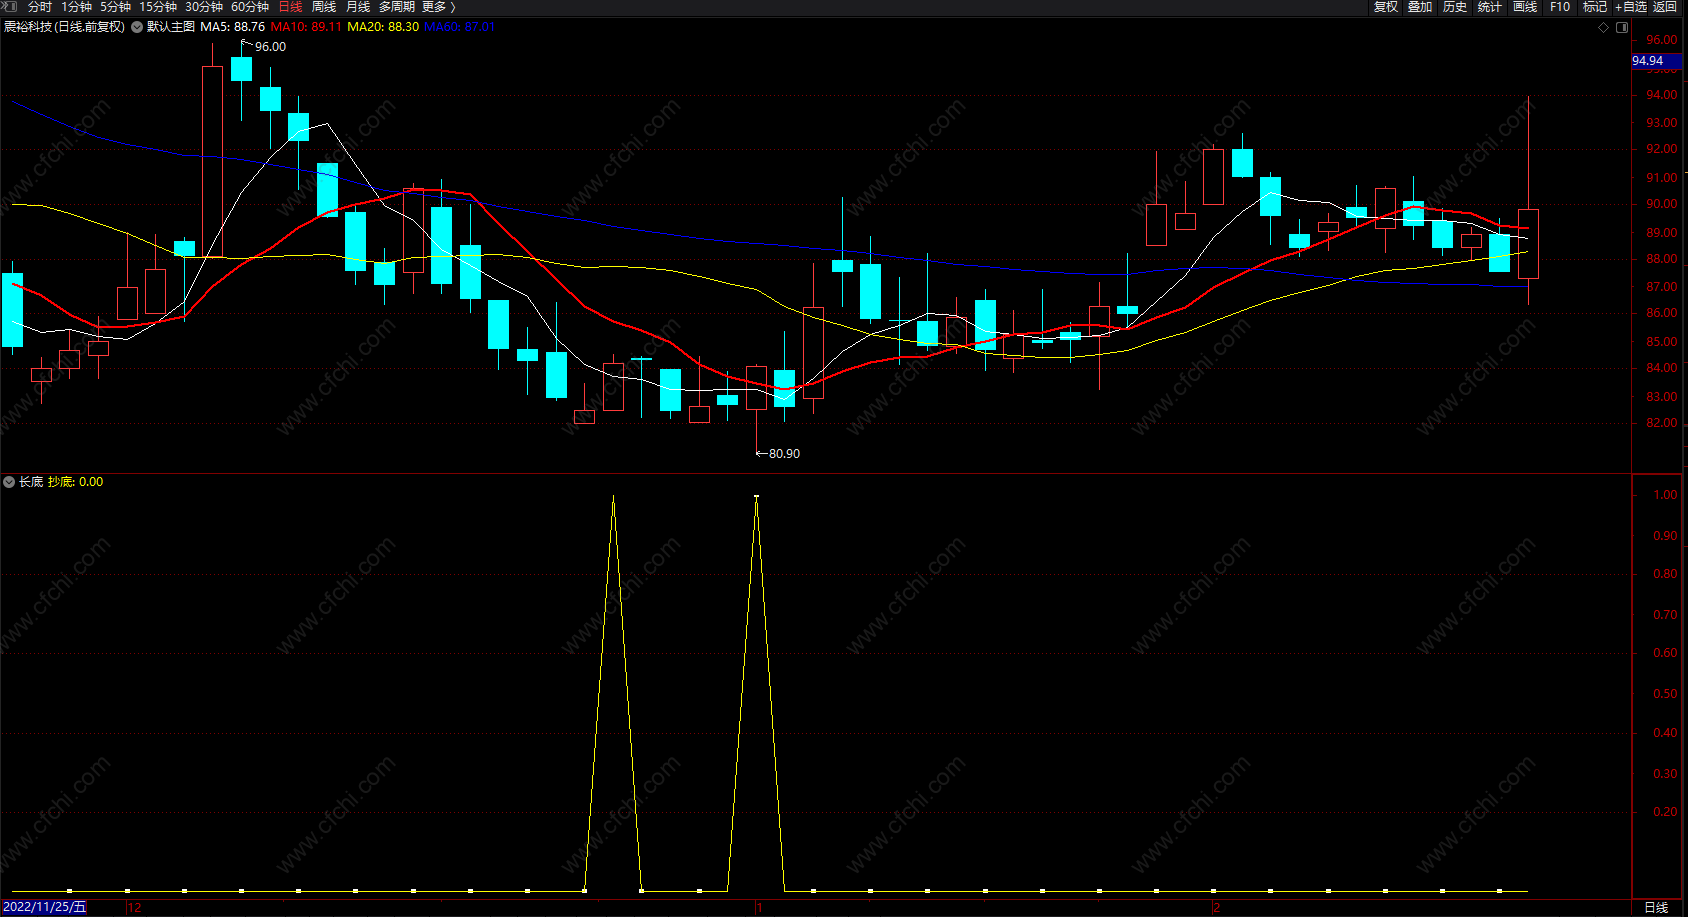This screenshot has width=1688, height=917.
Task: Click the 2022/11/25/五 date label
Action: tap(45, 907)
